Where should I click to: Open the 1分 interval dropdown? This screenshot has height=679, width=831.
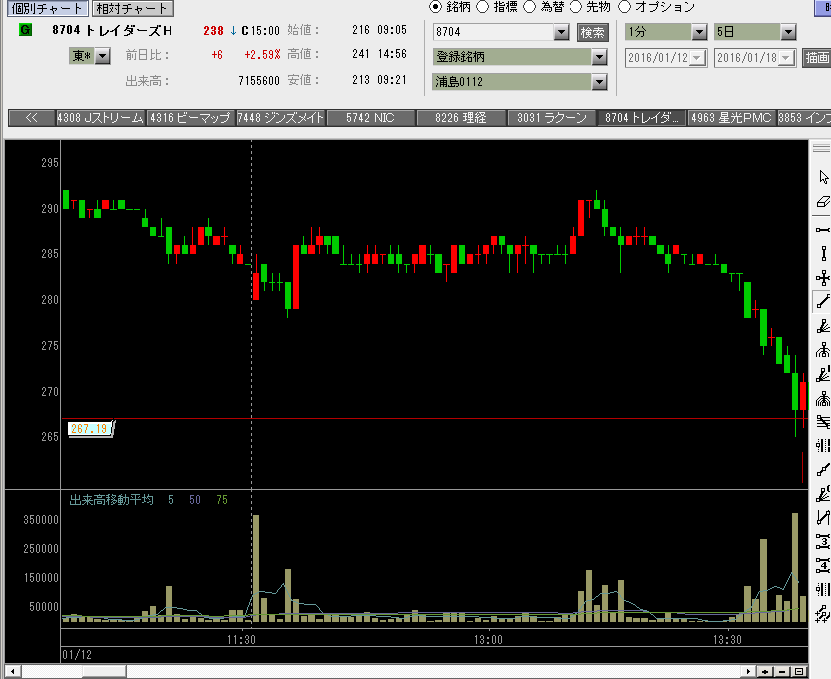point(700,32)
